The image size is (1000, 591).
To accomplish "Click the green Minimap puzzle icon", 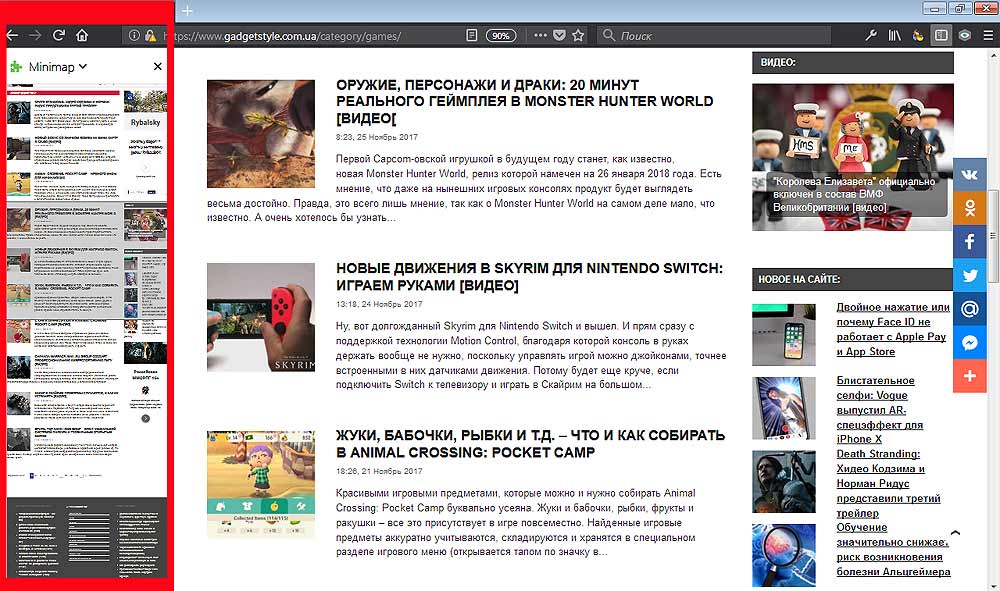I will (x=16, y=66).
